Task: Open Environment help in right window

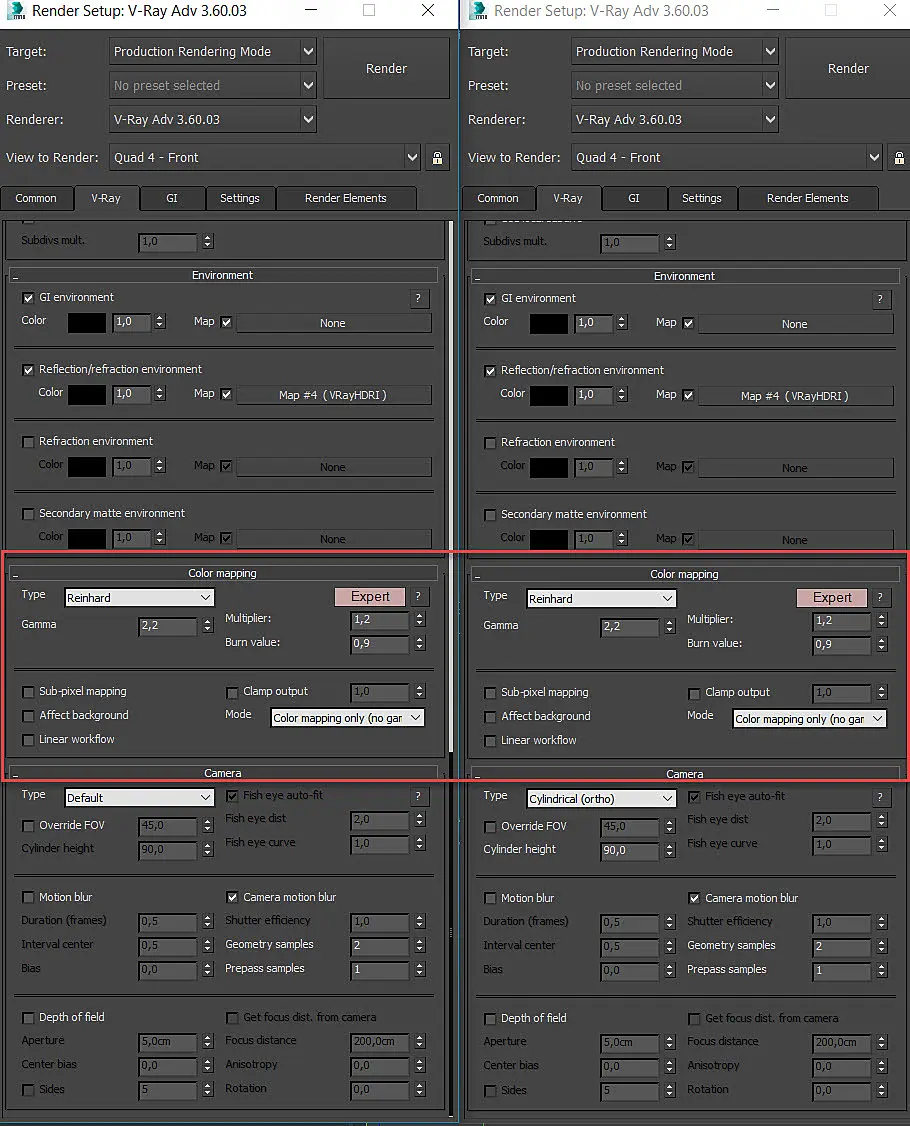Action: coord(880,299)
